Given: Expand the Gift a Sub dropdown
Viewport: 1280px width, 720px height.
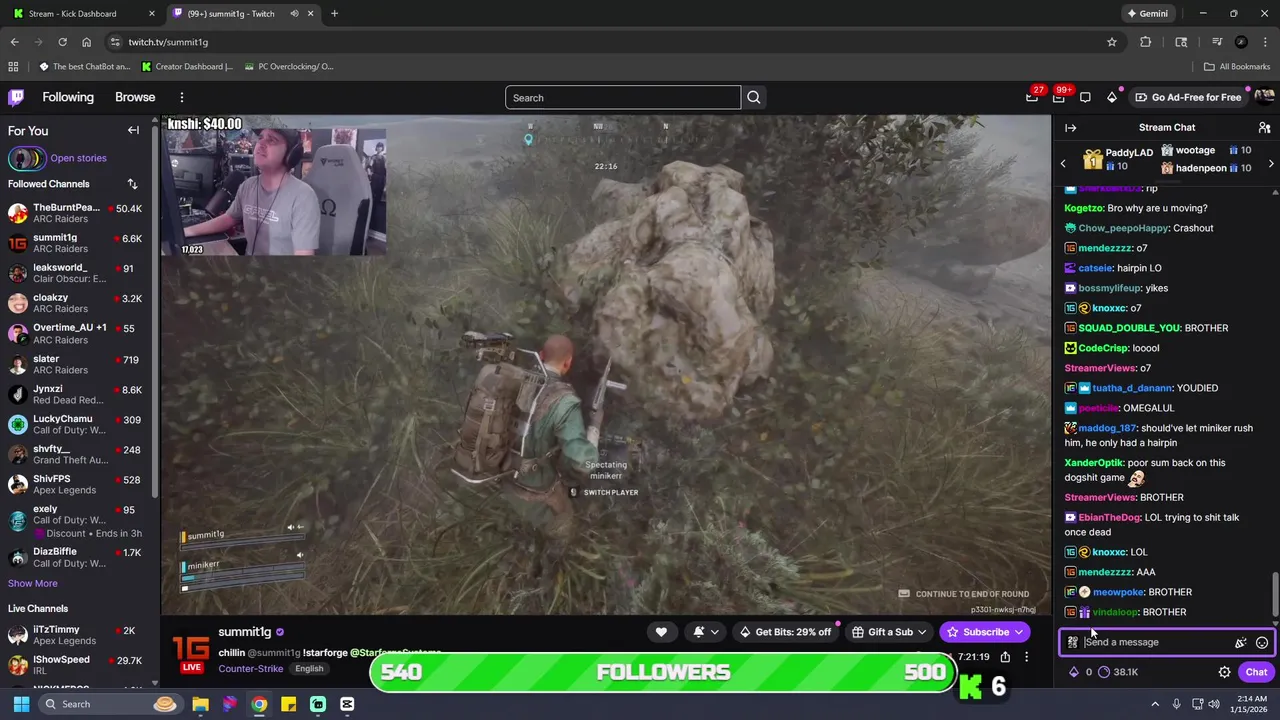Looking at the screenshot, I should [889, 632].
